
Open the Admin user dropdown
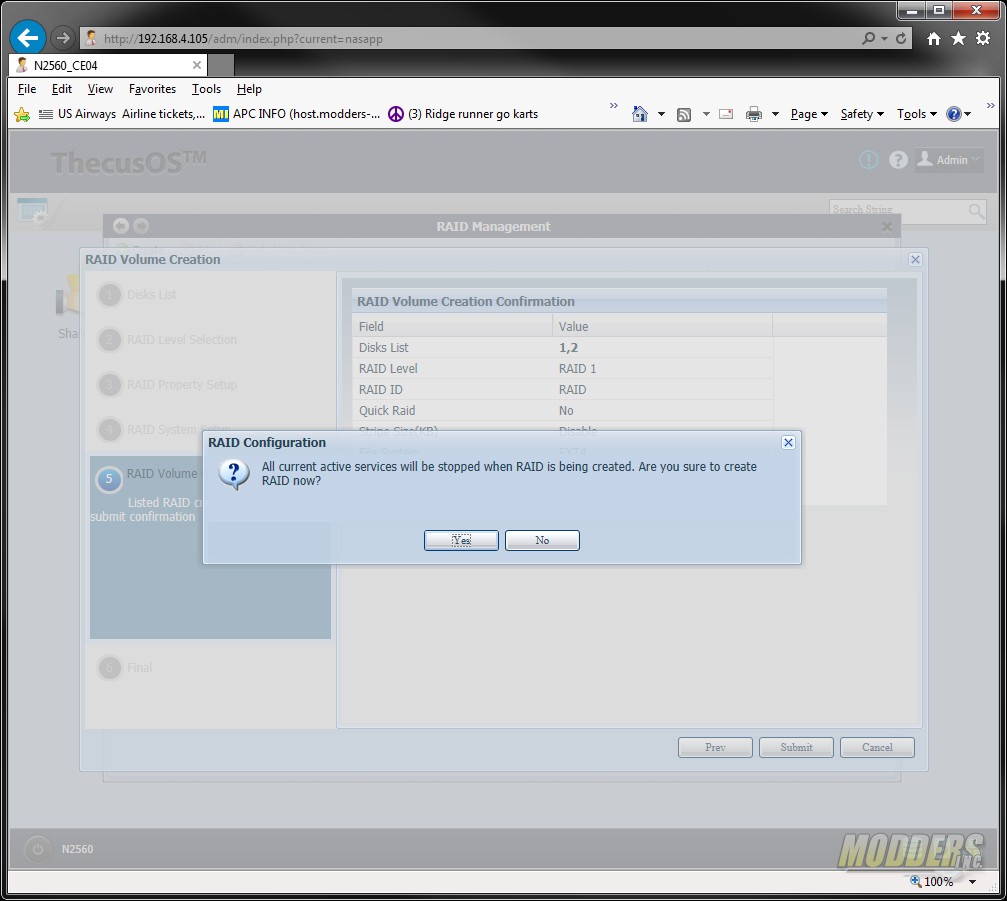pyautogui.click(x=949, y=159)
